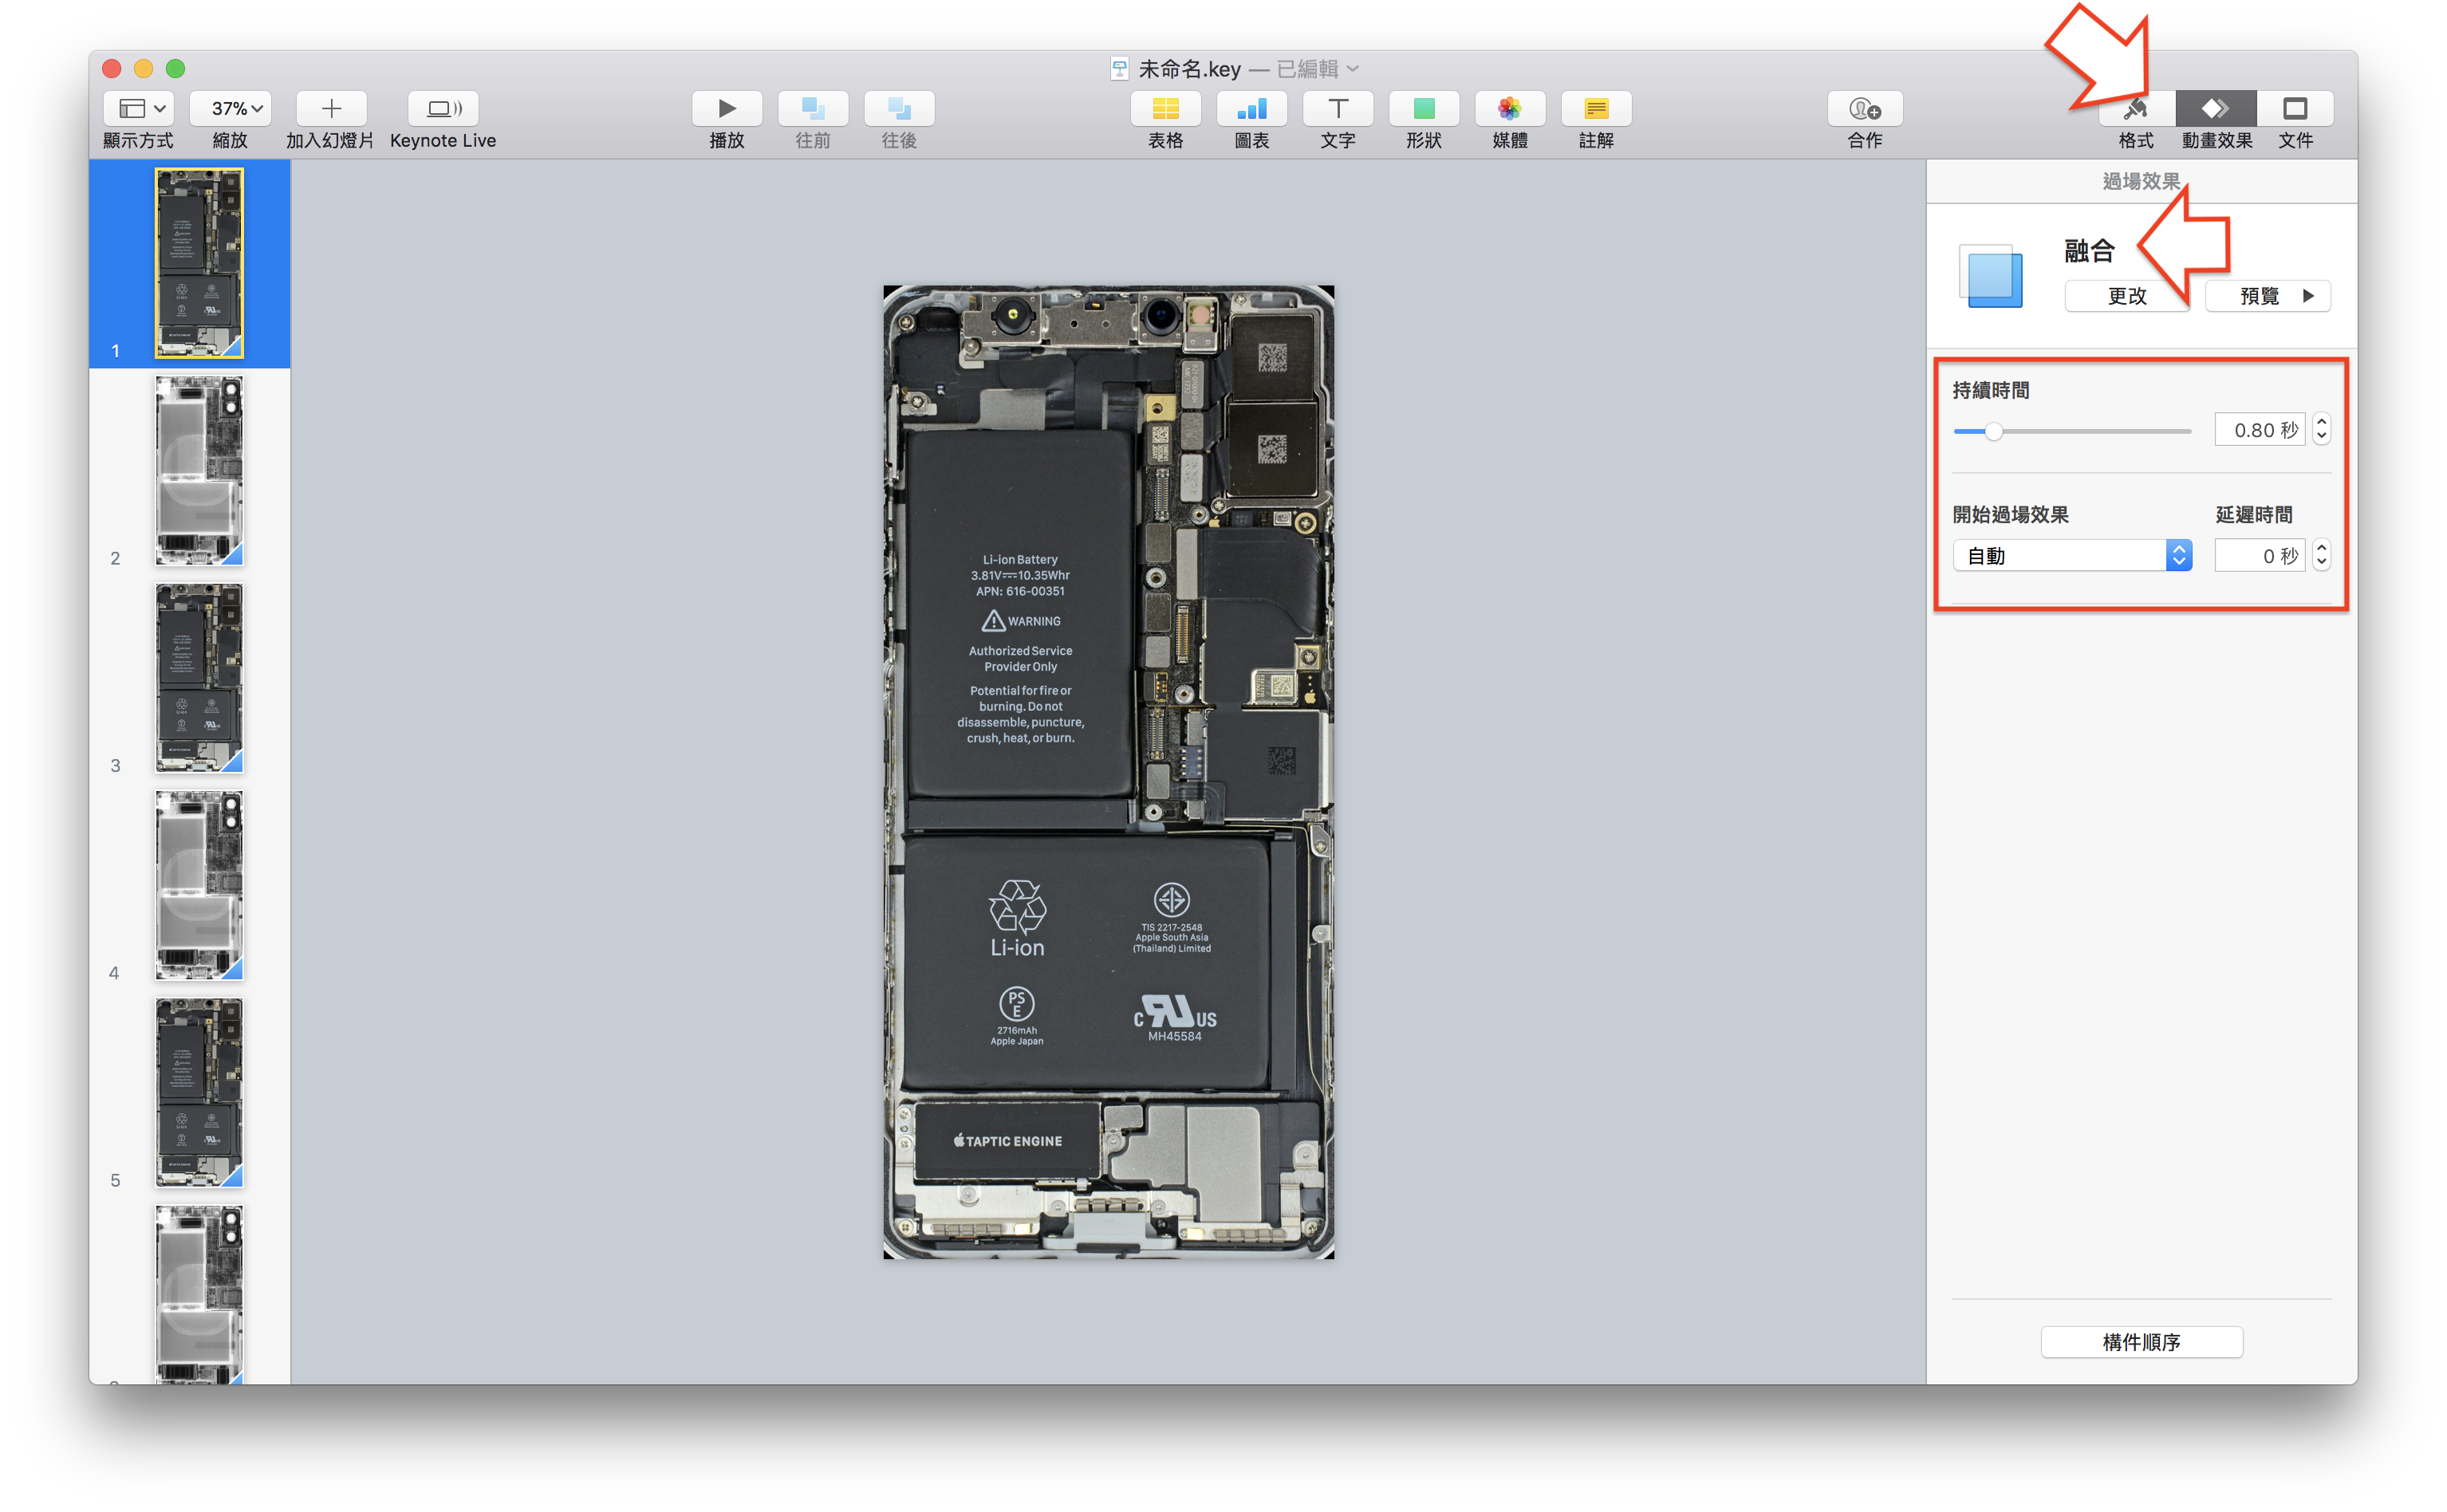Click the 融合 transition name label
The image size is (2447, 1512).
2089,250
